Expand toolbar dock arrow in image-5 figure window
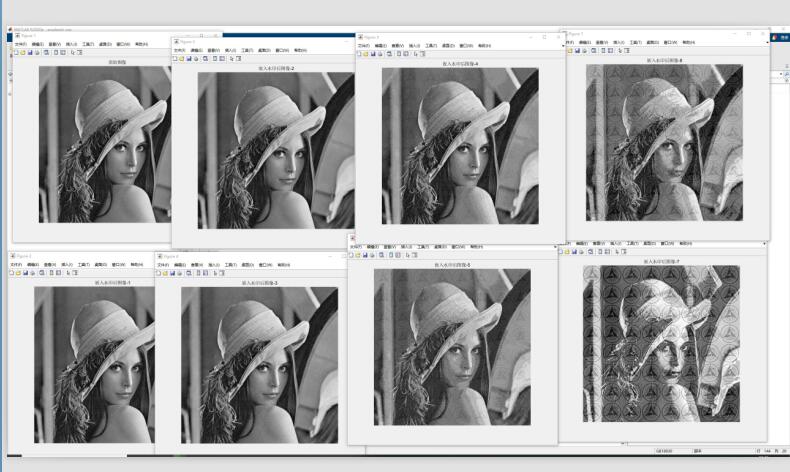Viewport: 790px width, 472px height. coord(555,247)
